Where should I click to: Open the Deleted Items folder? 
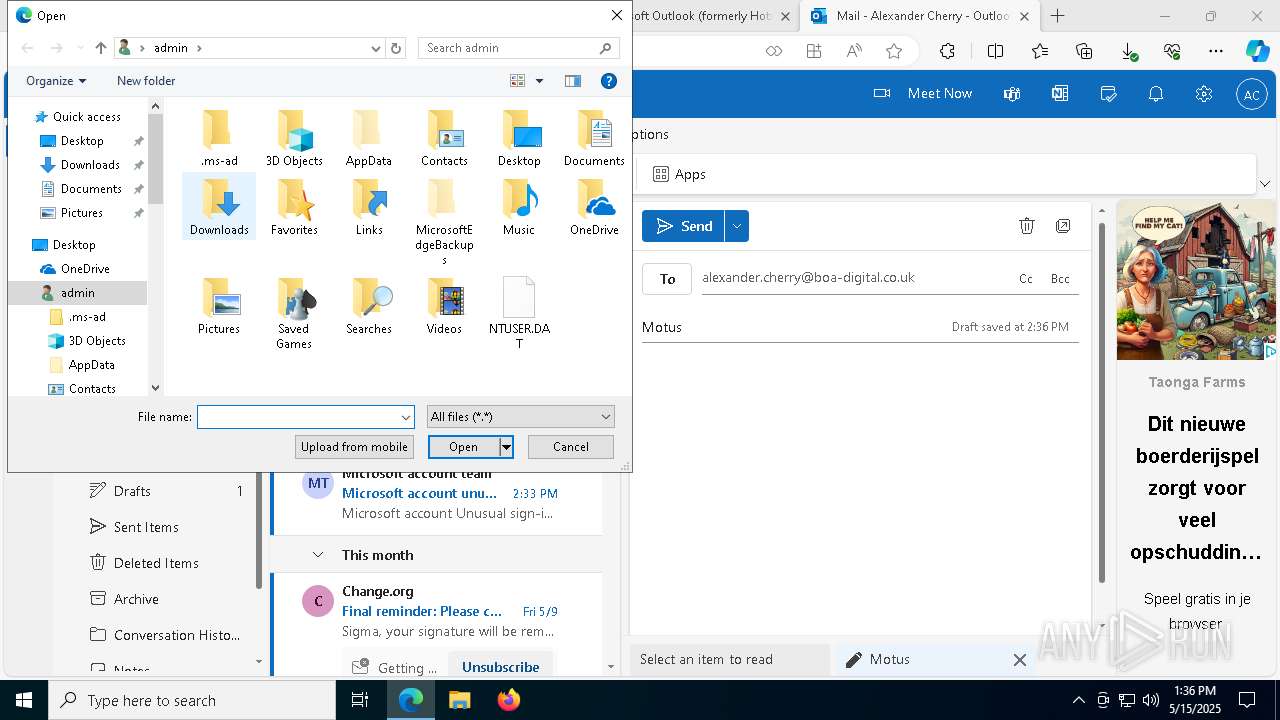(158, 563)
